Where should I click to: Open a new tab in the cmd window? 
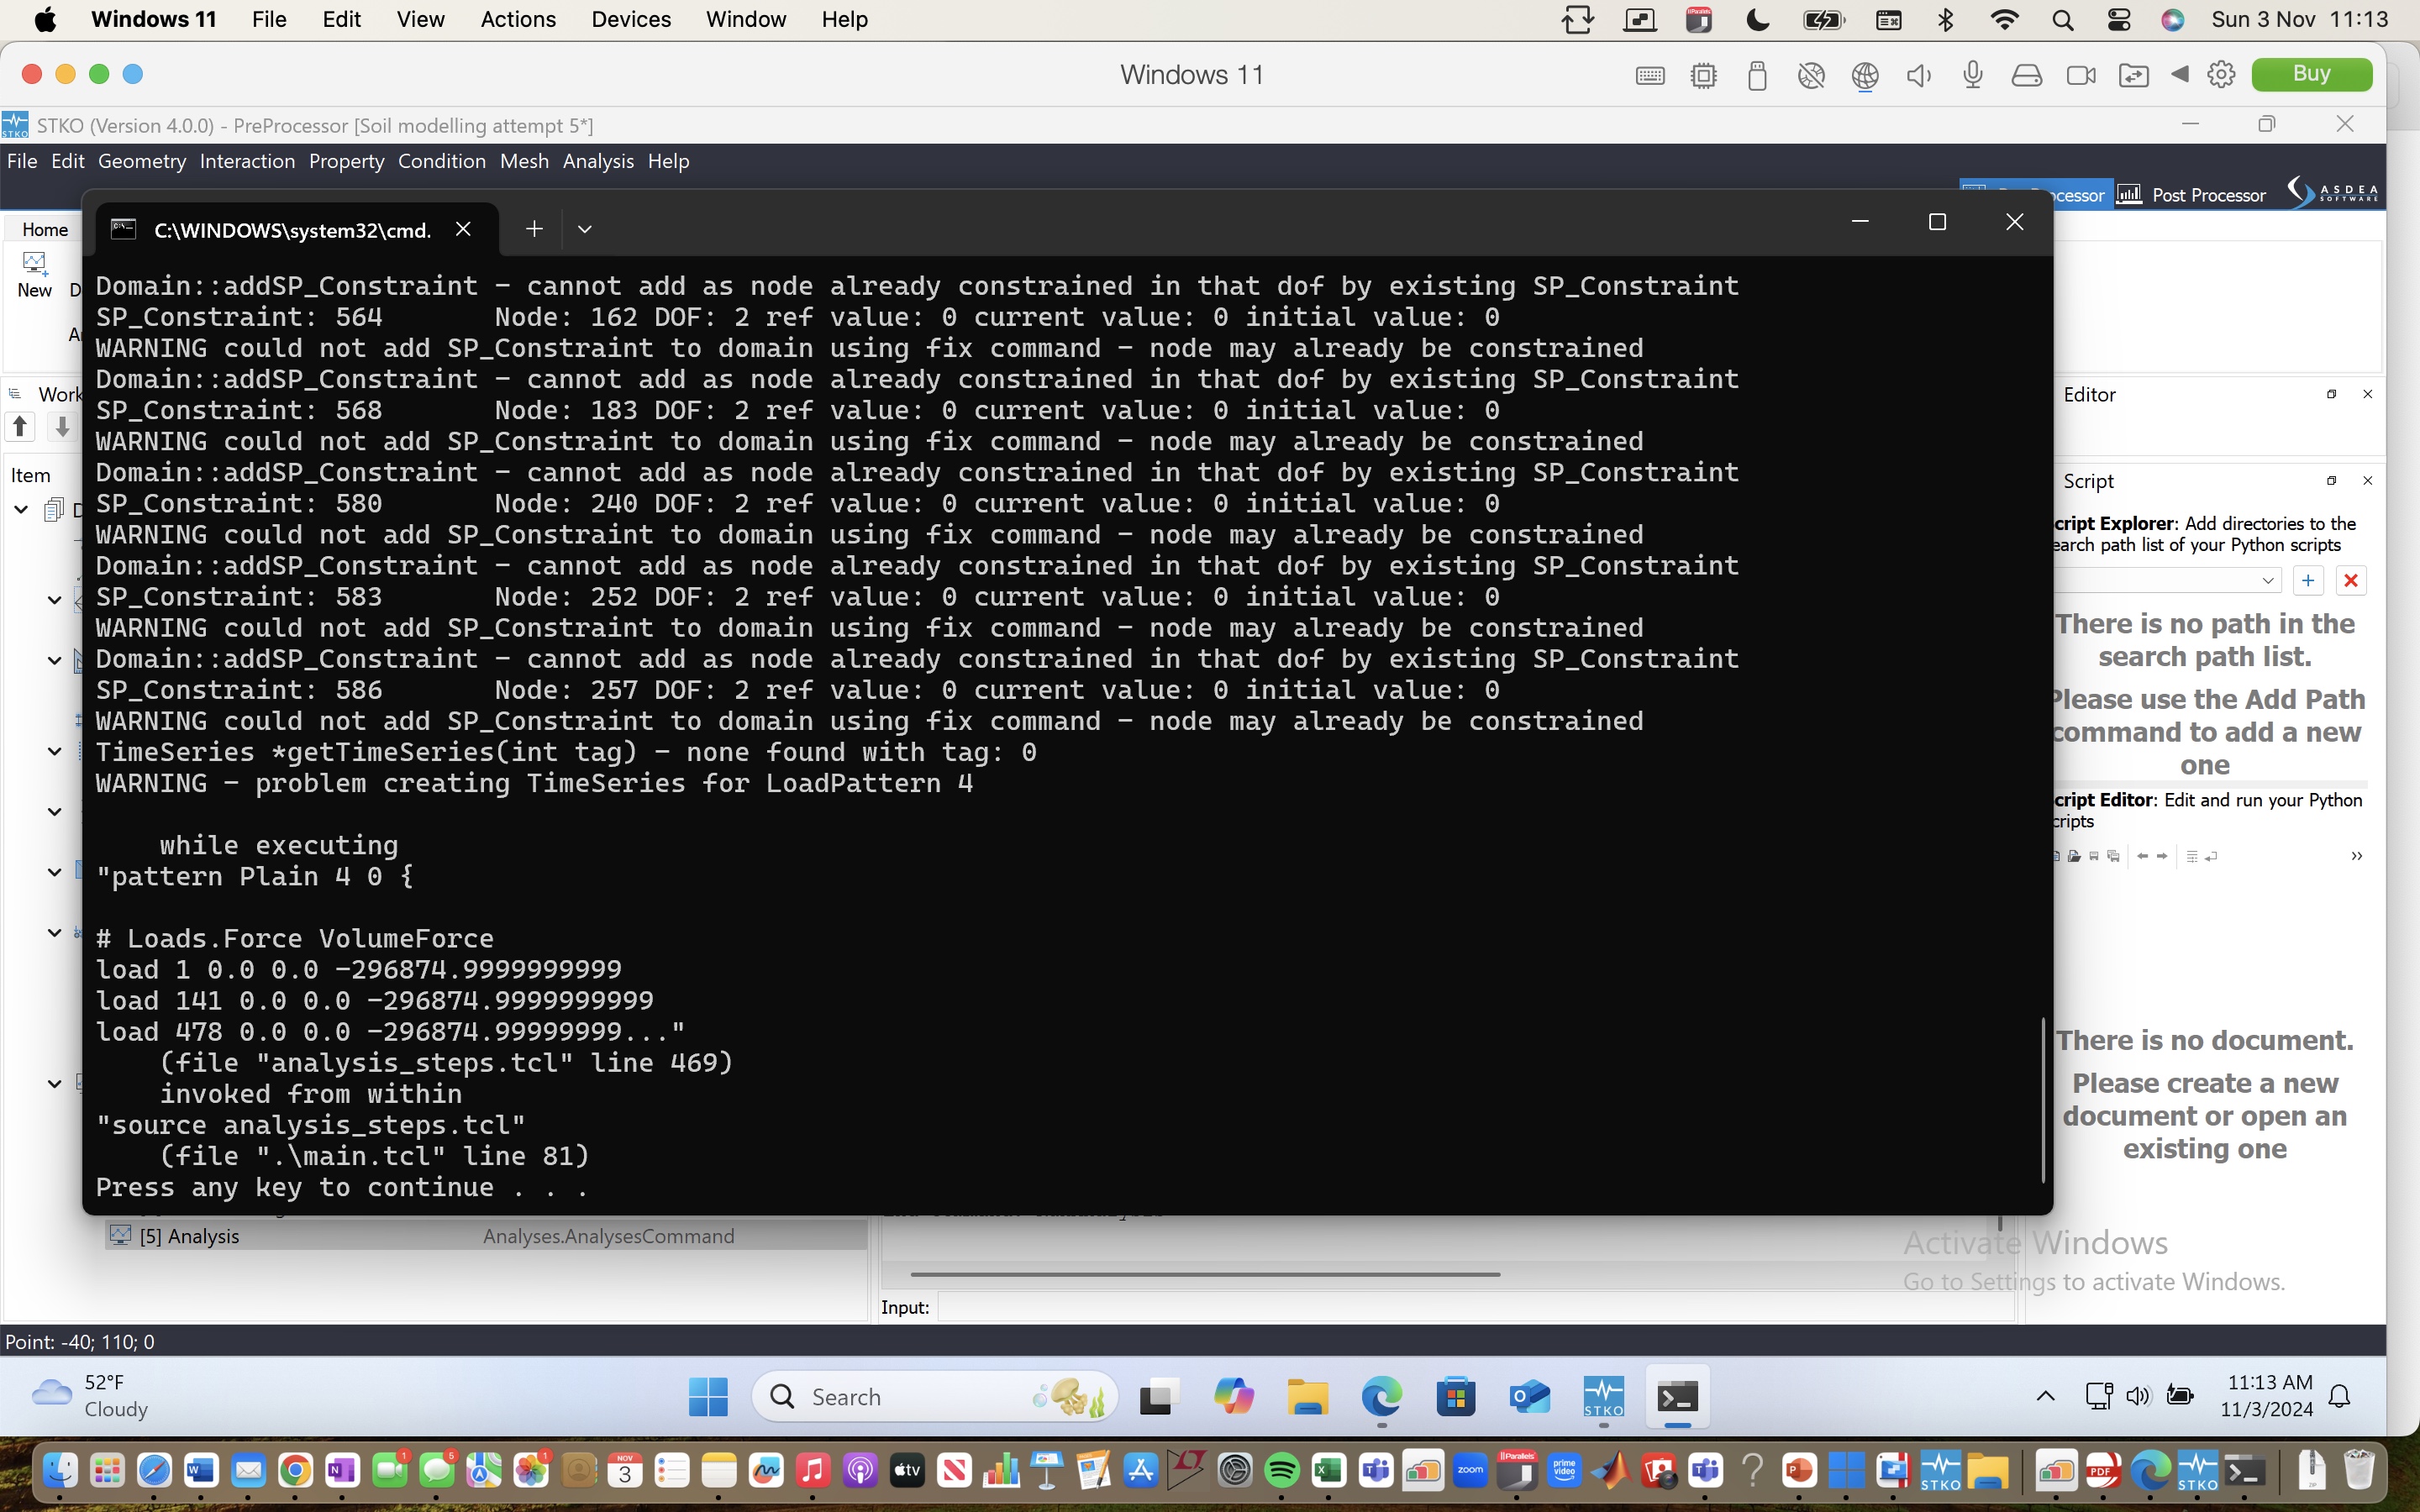click(x=534, y=229)
